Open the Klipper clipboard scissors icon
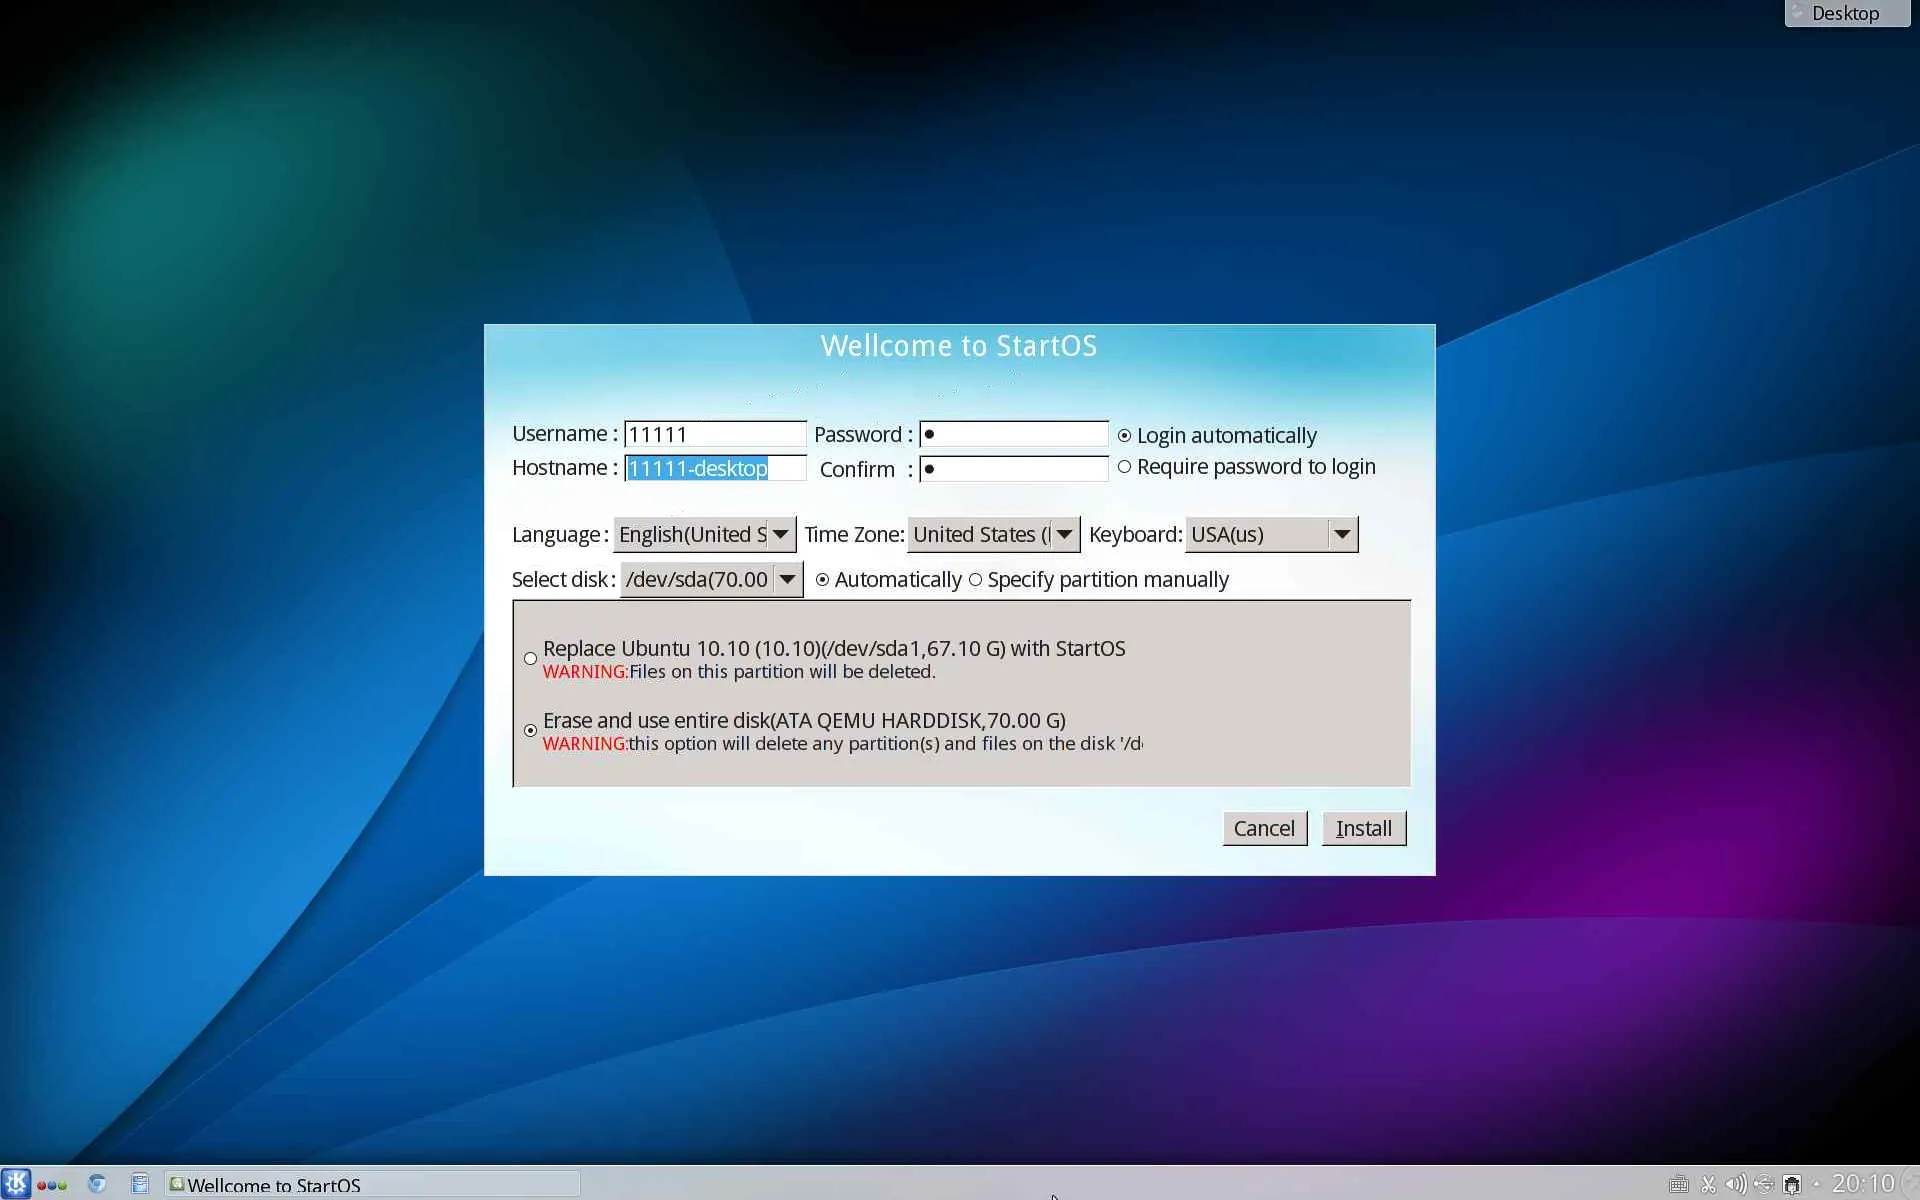Viewport: 1920px width, 1200px height. (1708, 1185)
